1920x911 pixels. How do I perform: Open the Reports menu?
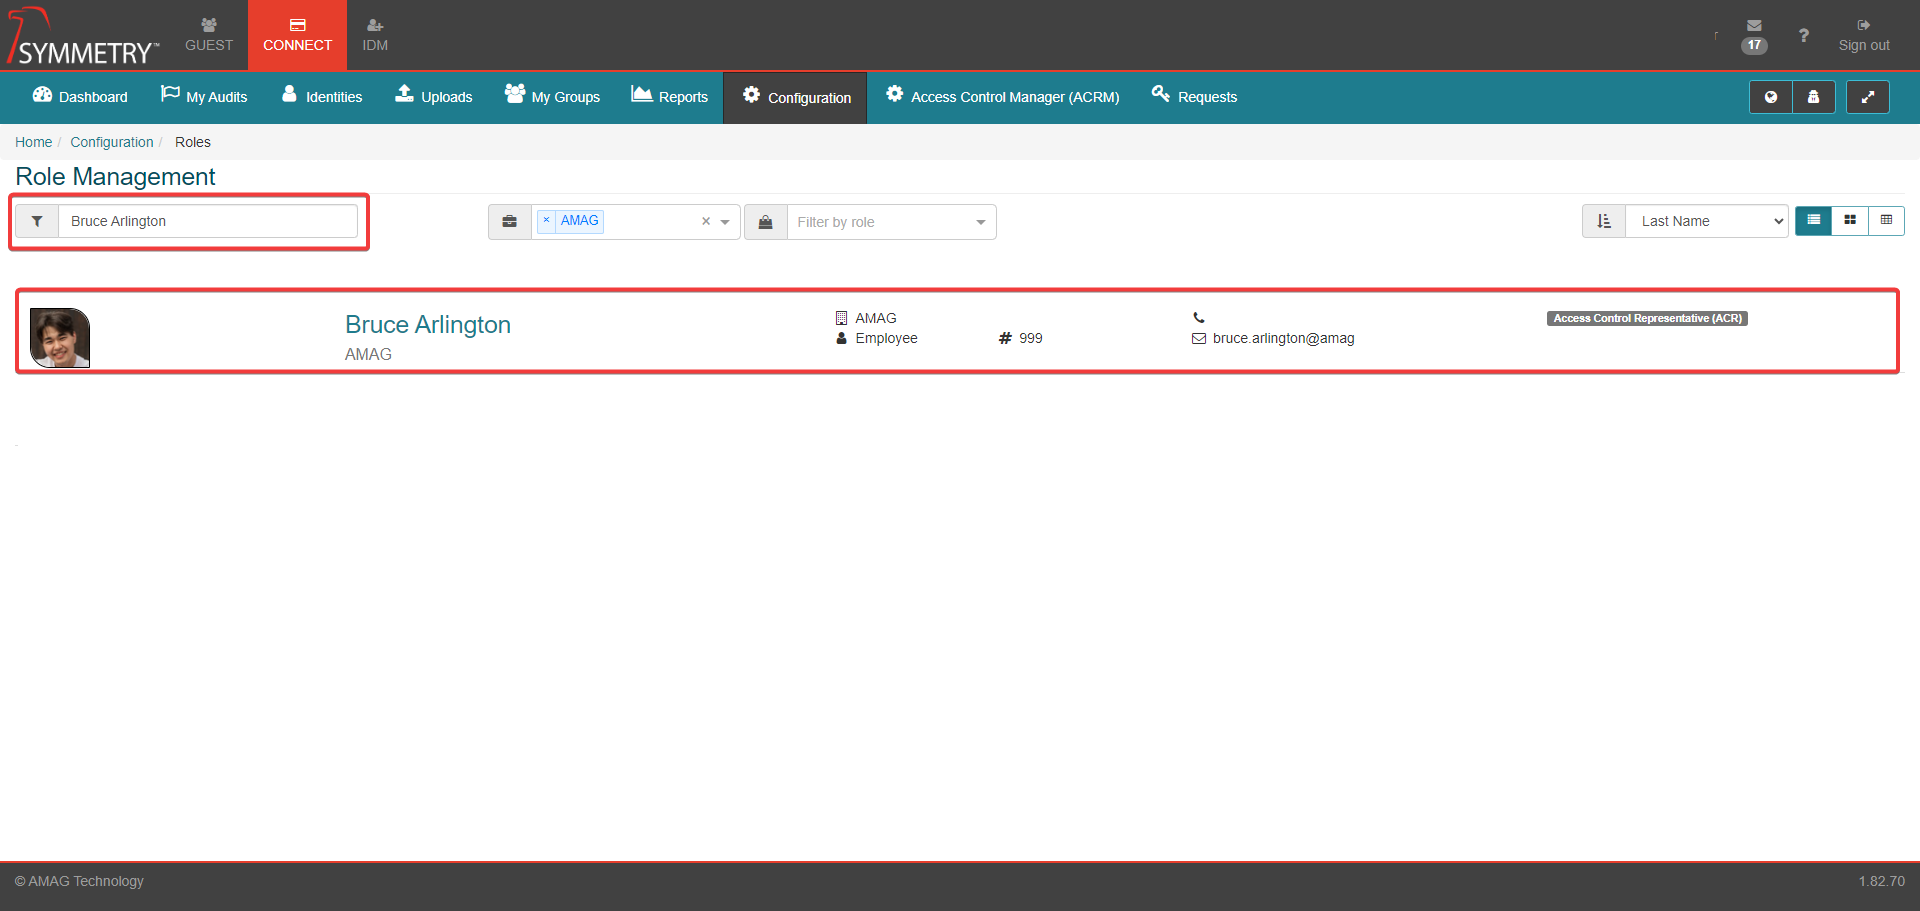click(669, 97)
